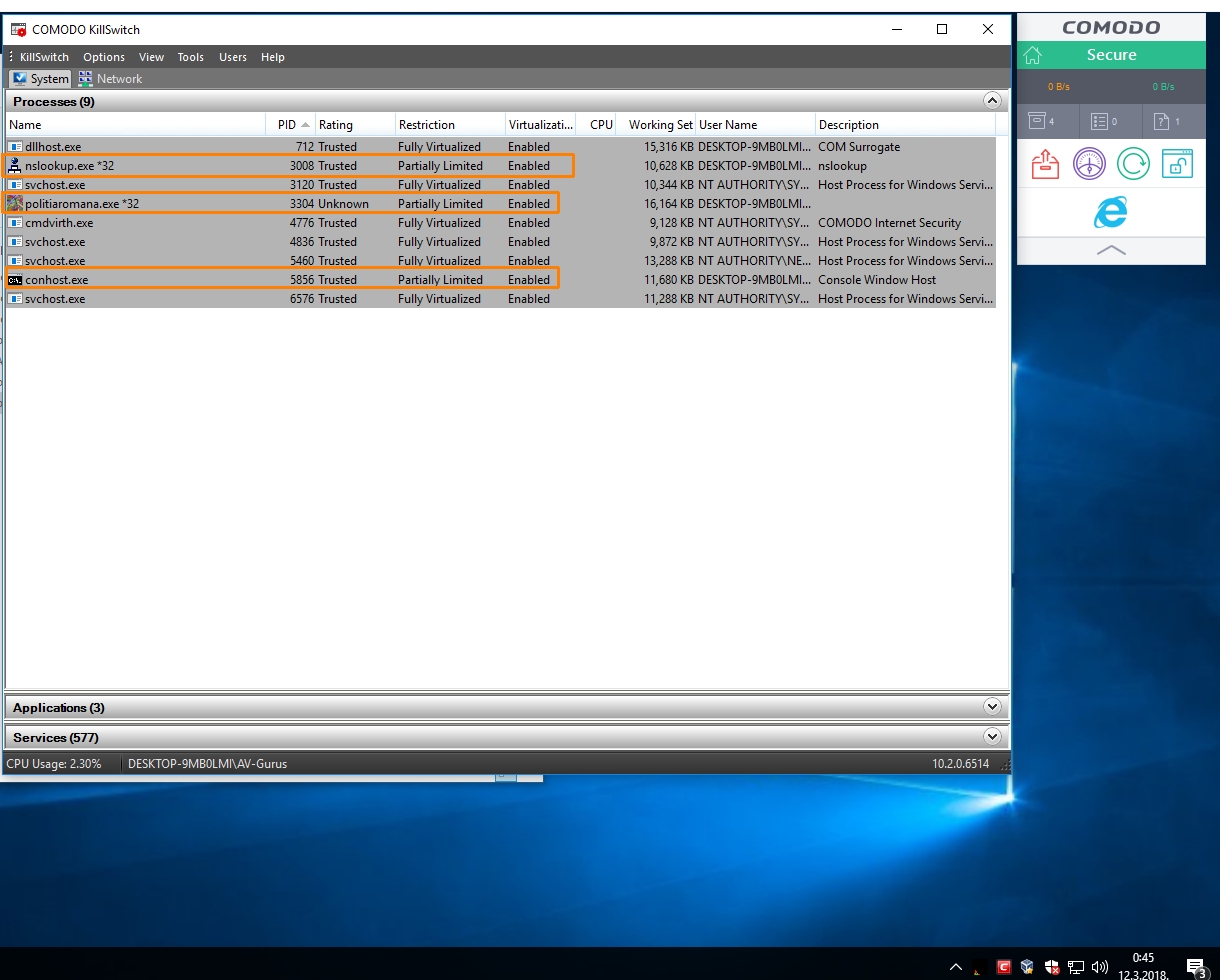Sort by Rating column header
Image resolution: width=1220 pixels, height=980 pixels.
355,125
